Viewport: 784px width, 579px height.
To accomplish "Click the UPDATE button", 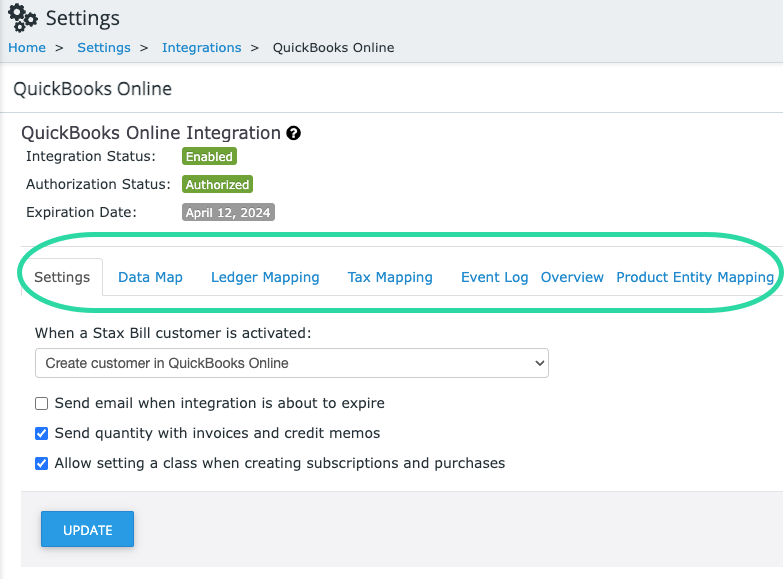I will (88, 529).
